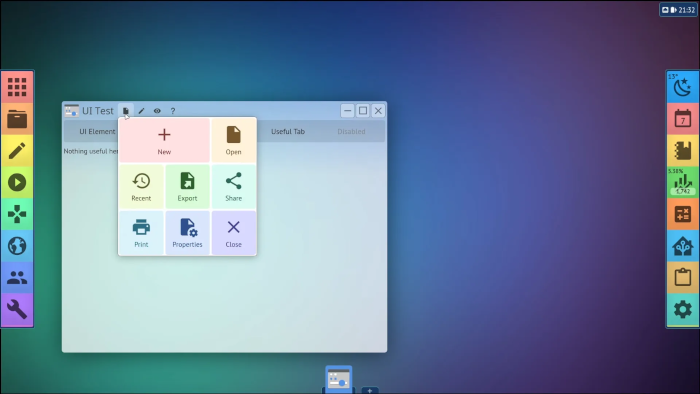Open the weather moon widget
This screenshot has width=700, height=394.
point(683,87)
